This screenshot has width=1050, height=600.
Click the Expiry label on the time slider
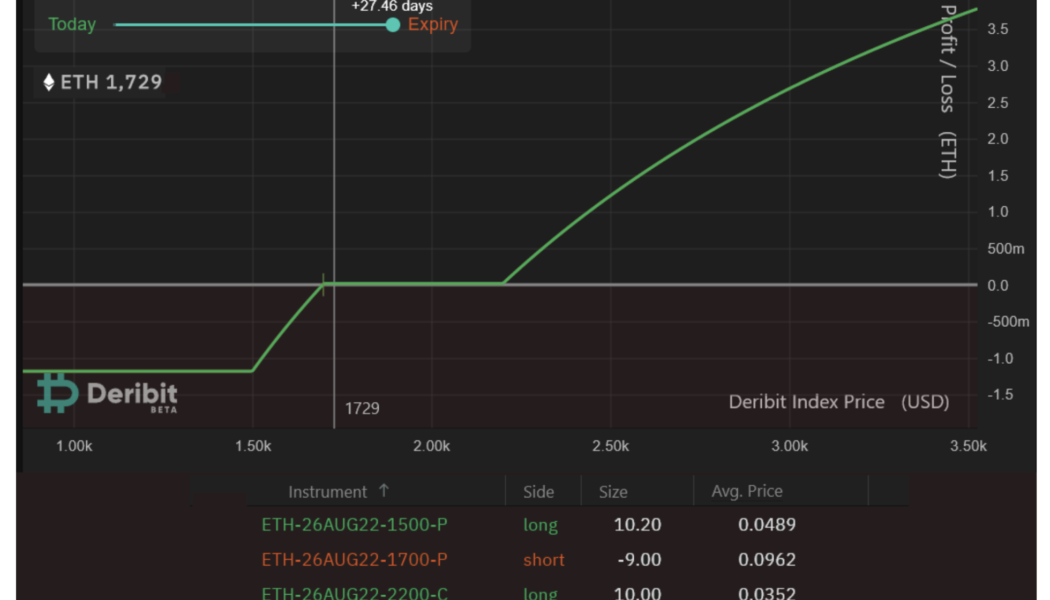coord(432,24)
